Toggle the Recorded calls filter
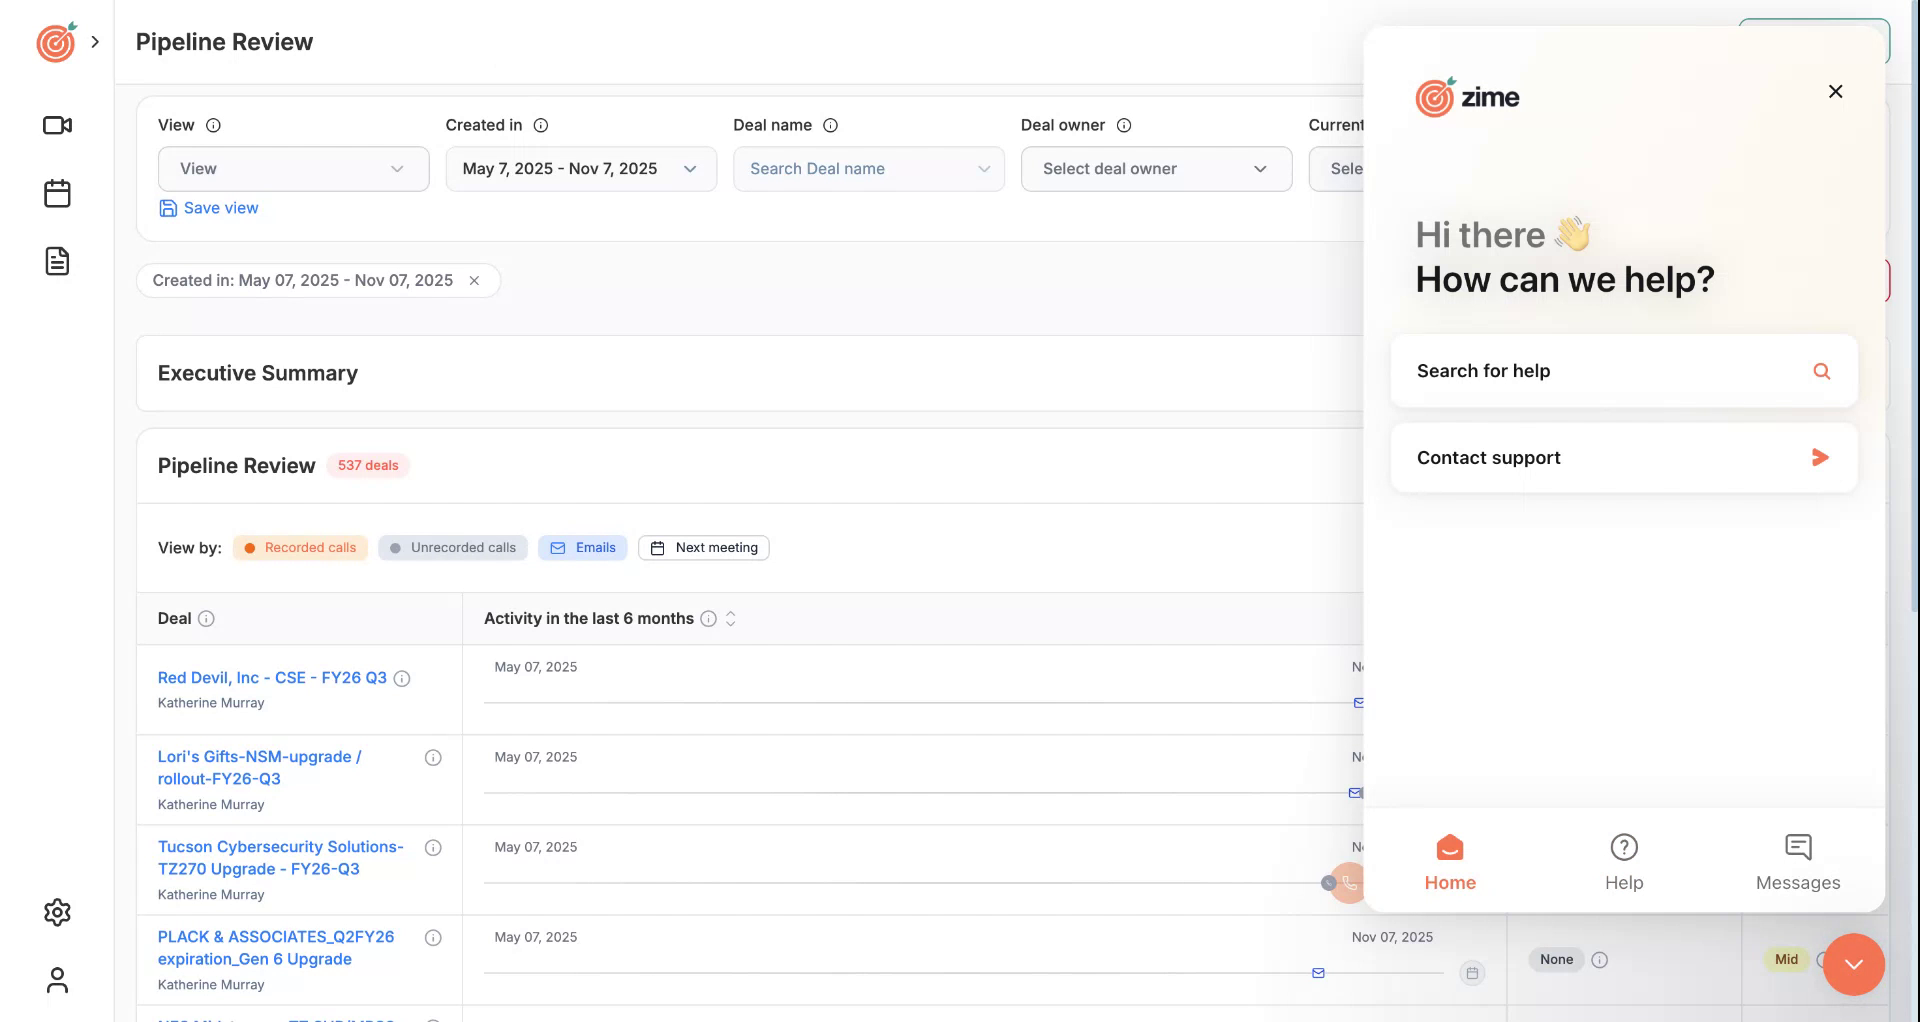 click(300, 547)
